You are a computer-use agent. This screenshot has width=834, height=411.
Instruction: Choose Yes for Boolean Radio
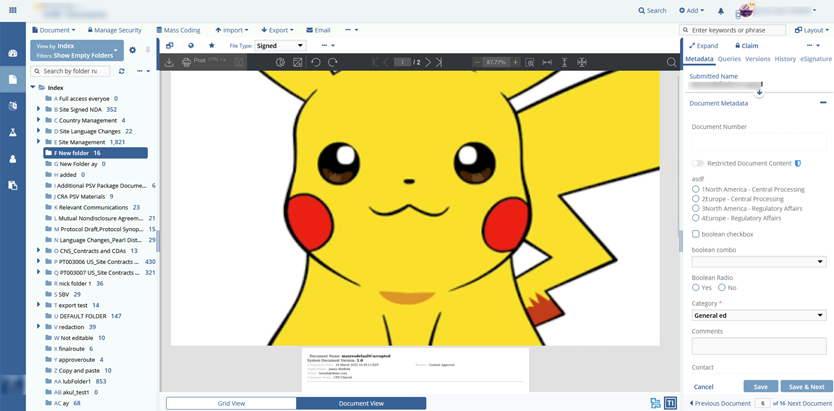pos(696,287)
